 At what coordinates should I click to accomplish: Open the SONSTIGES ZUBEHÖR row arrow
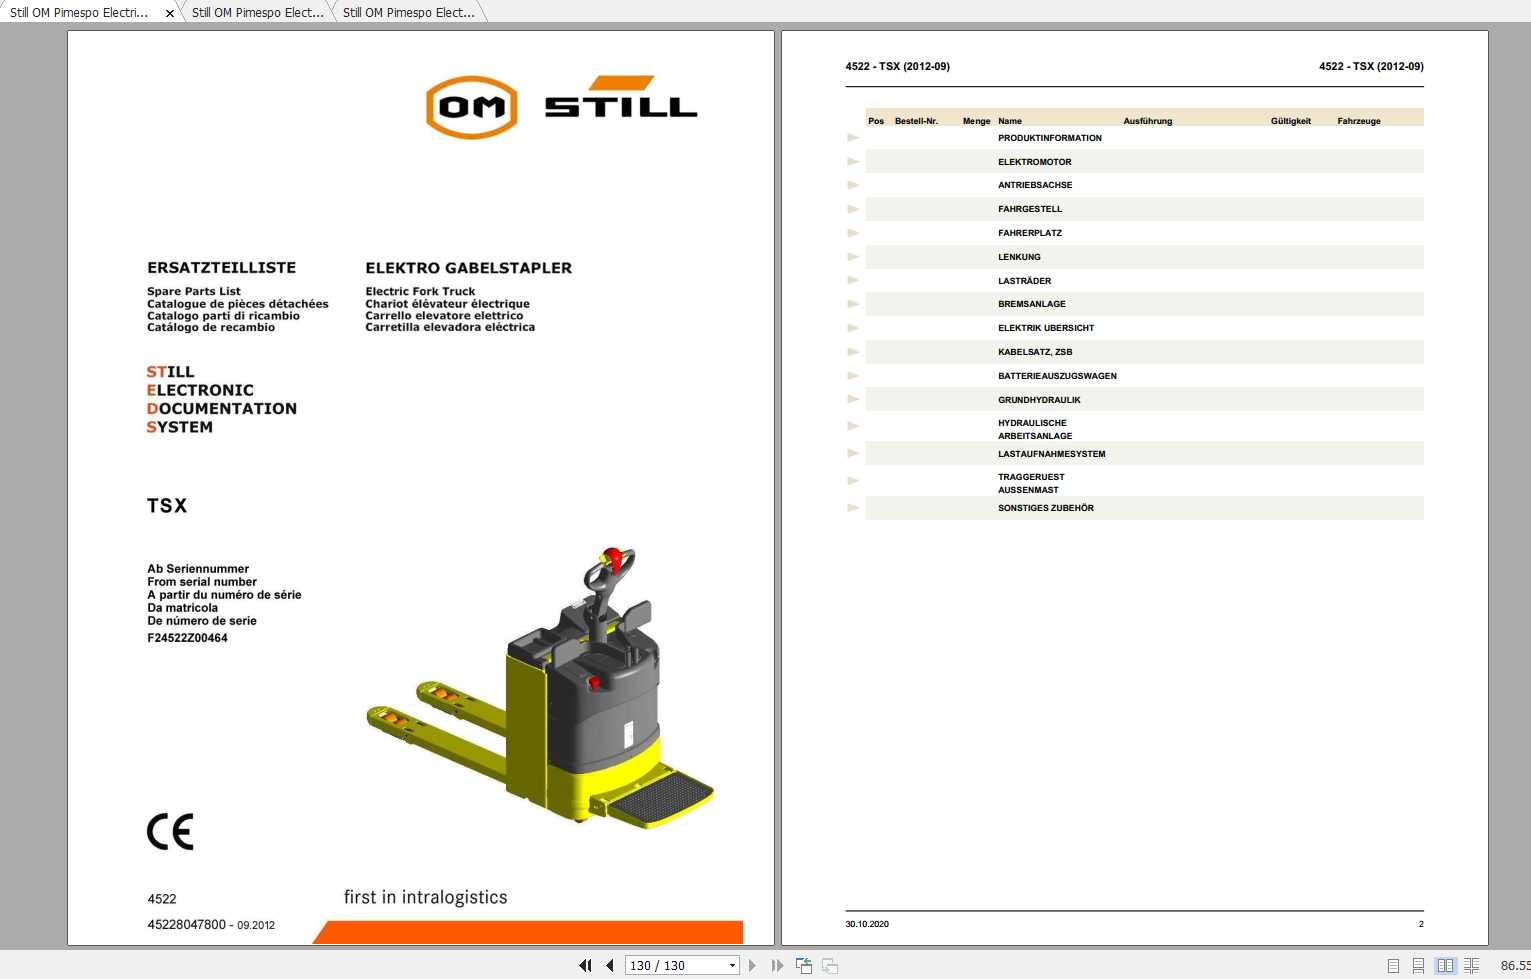point(853,508)
